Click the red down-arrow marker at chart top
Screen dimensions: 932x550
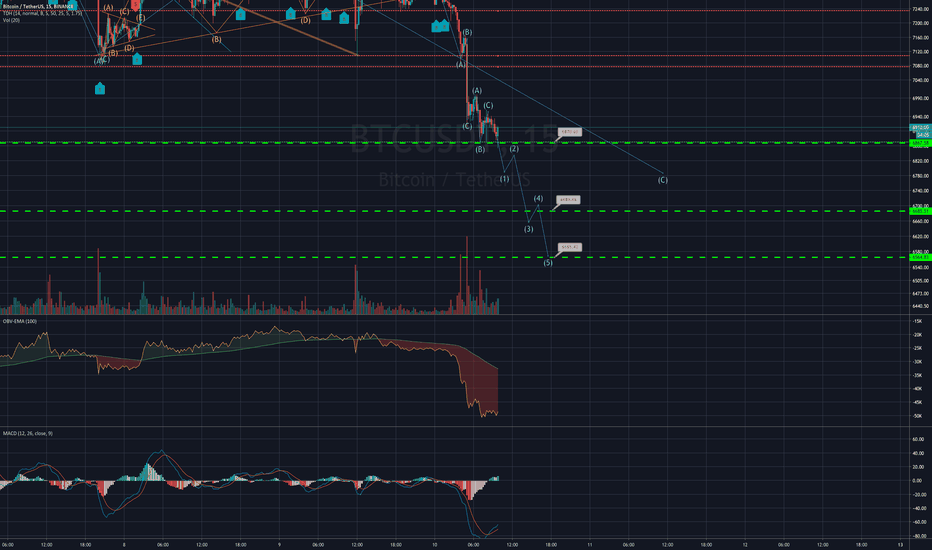pos(136,5)
